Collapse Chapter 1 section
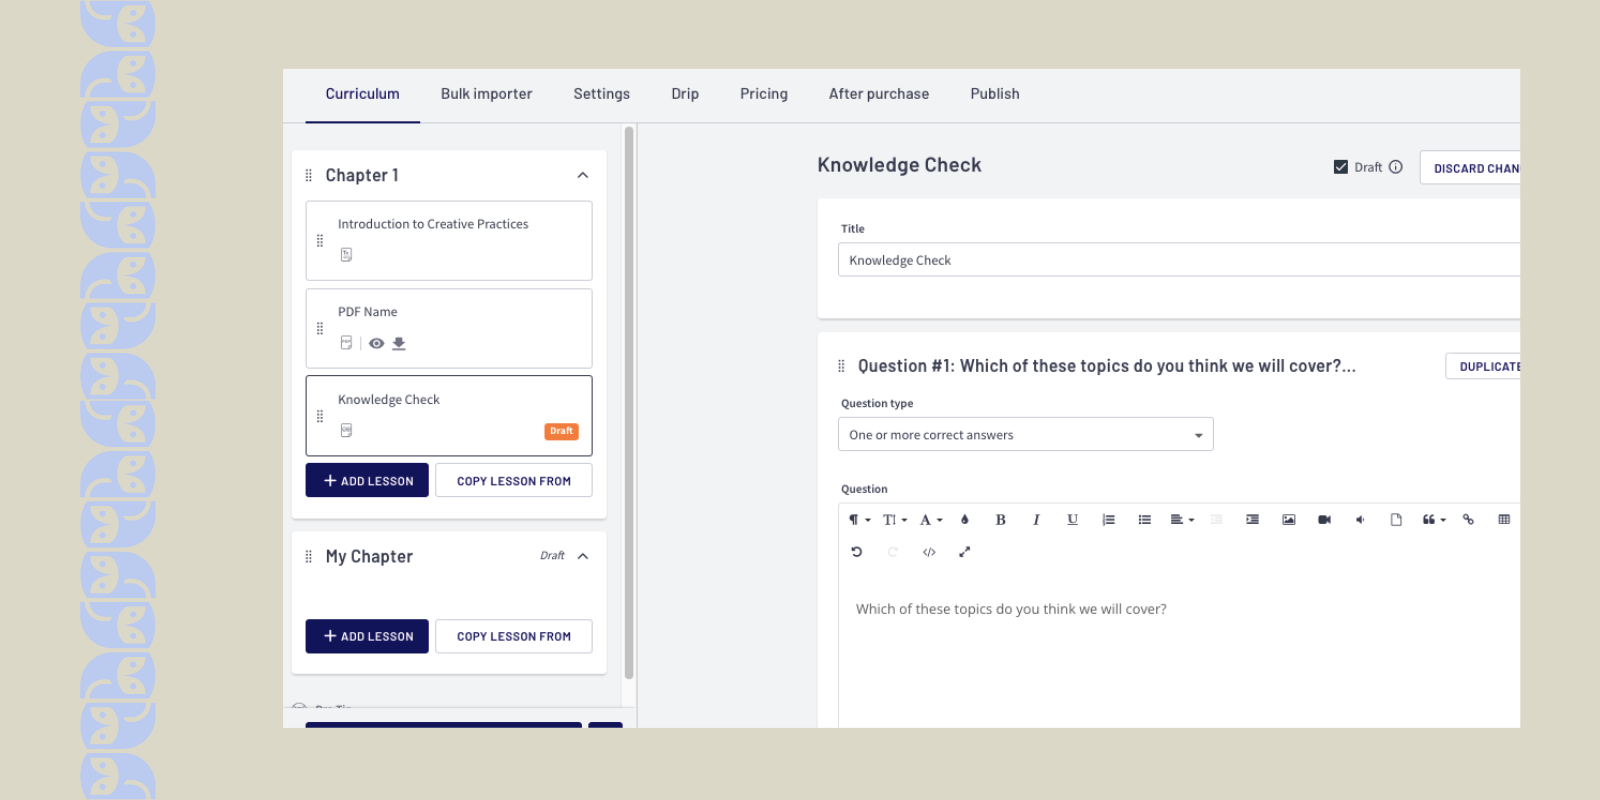The width and height of the screenshot is (1600, 800). [583, 175]
